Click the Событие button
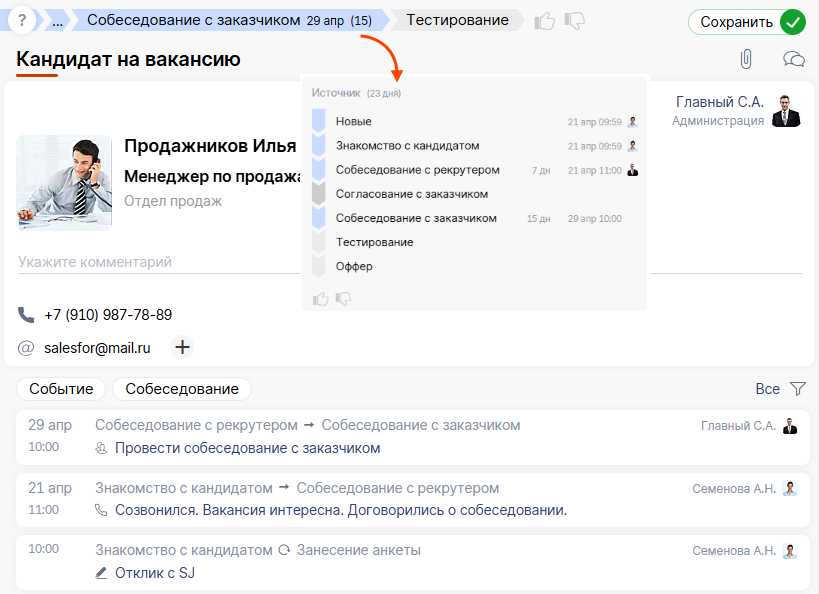819x594 pixels. (x=61, y=389)
